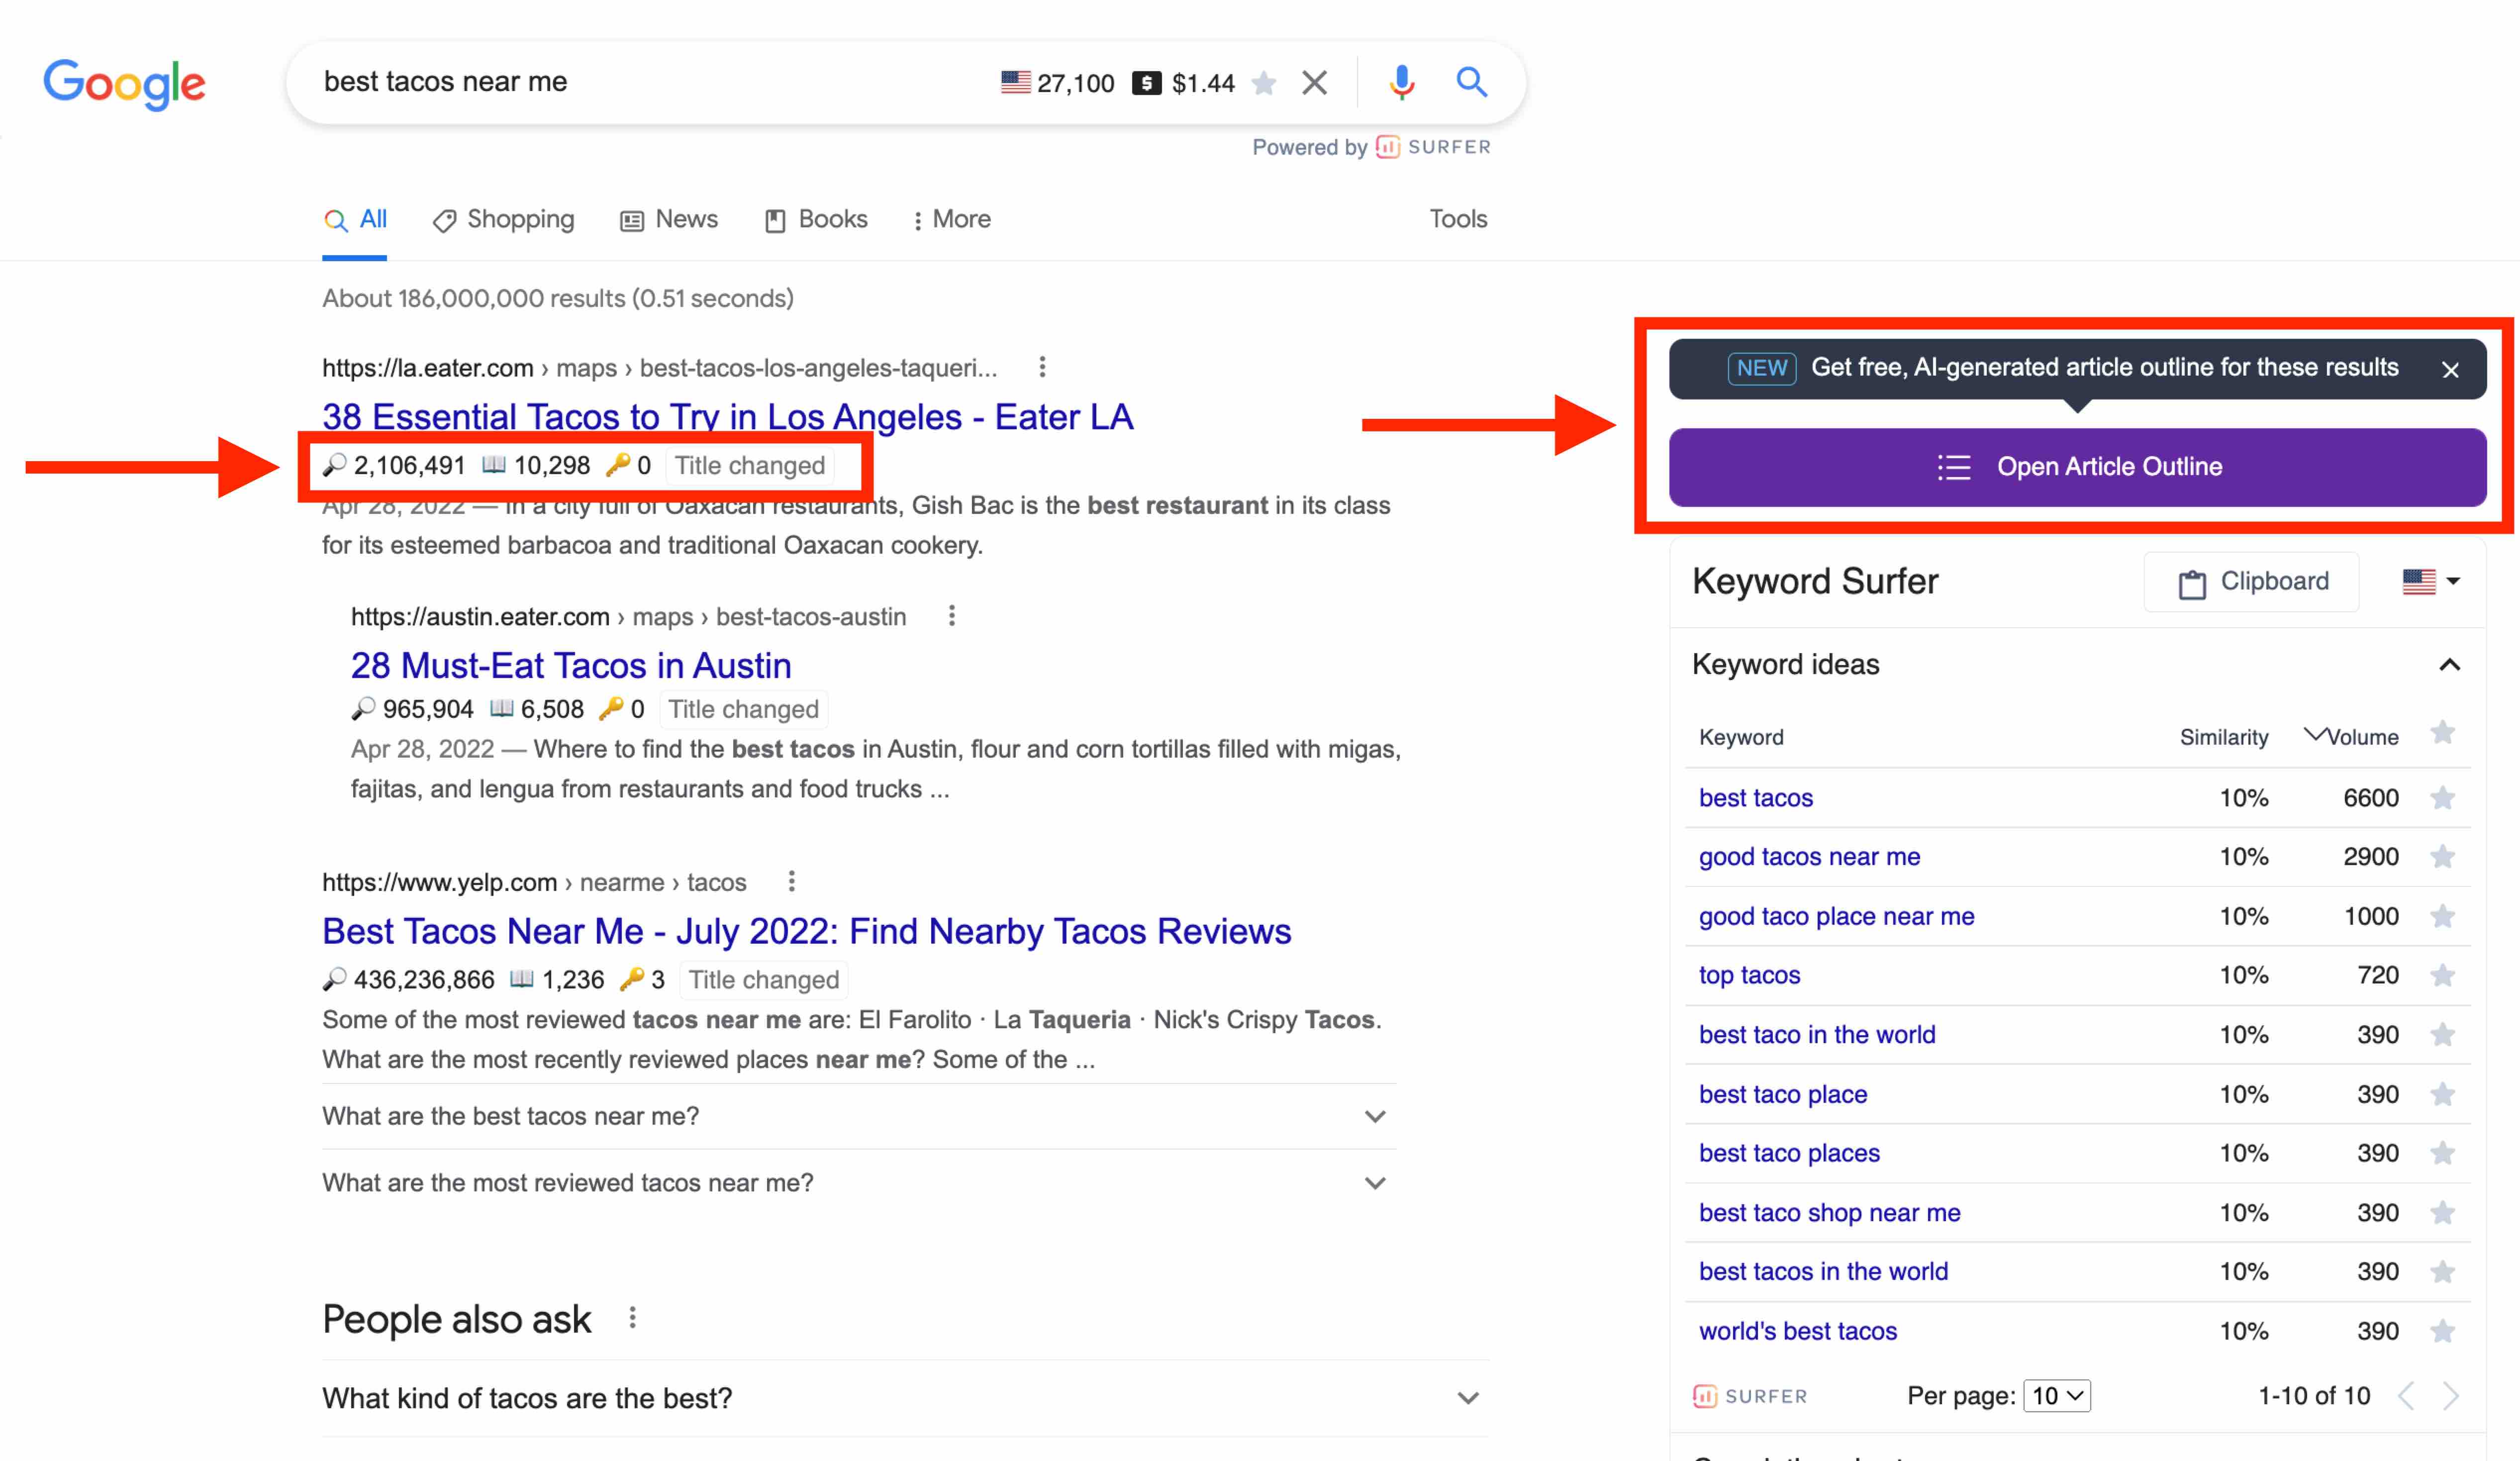Open the People also ask options menu
The image size is (2520, 1461).
tap(632, 1318)
